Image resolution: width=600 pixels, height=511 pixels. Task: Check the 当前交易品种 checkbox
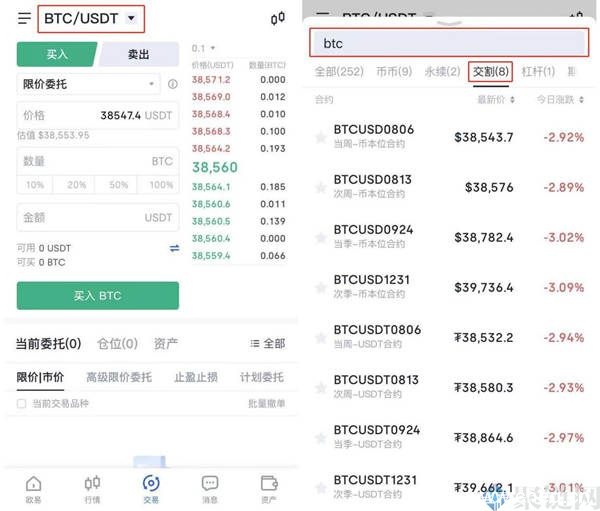tap(22, 403)
